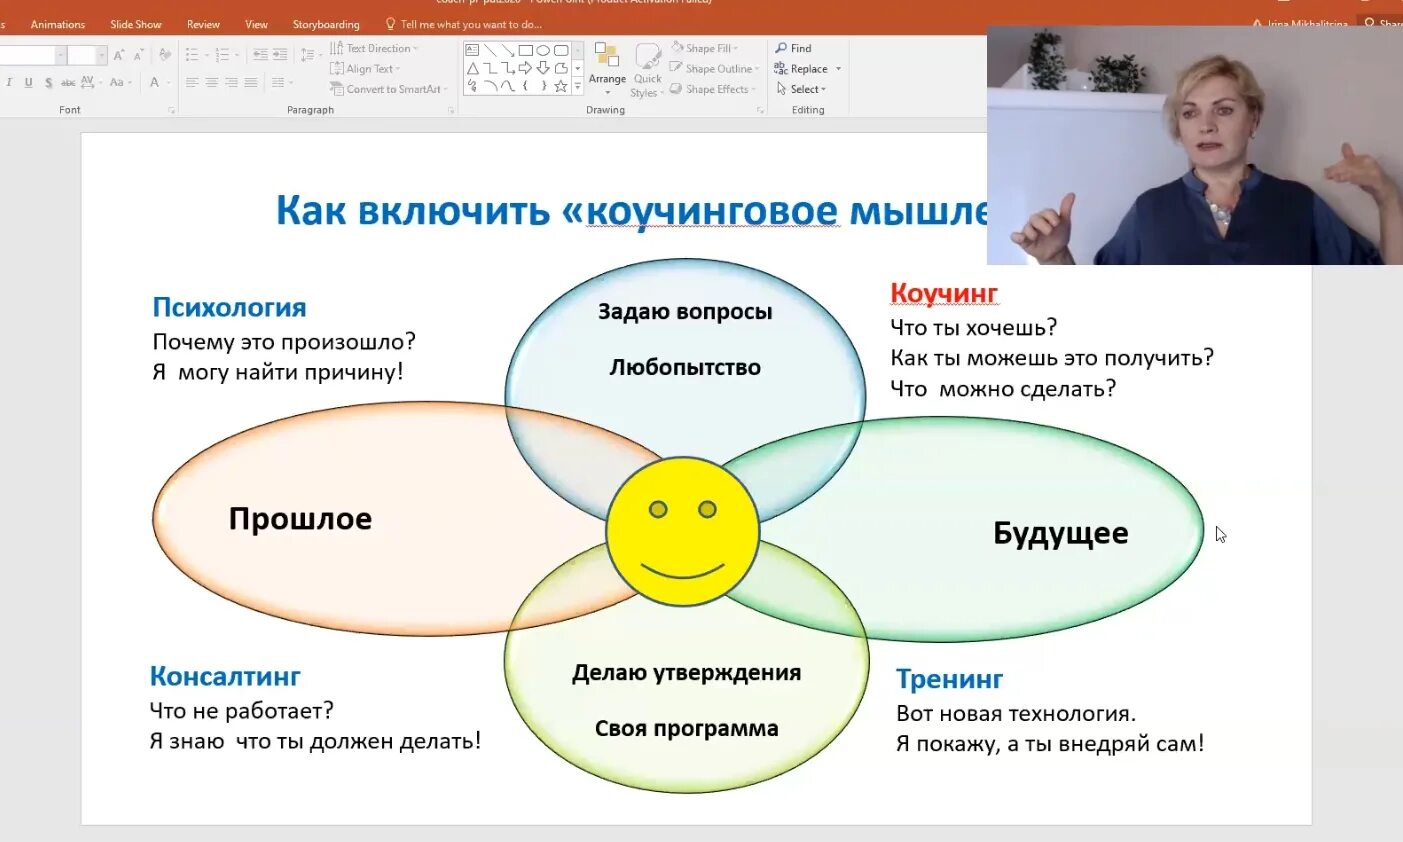Justify text in paragraph group
Screen dimensions: 1403x842
[251, 82]
